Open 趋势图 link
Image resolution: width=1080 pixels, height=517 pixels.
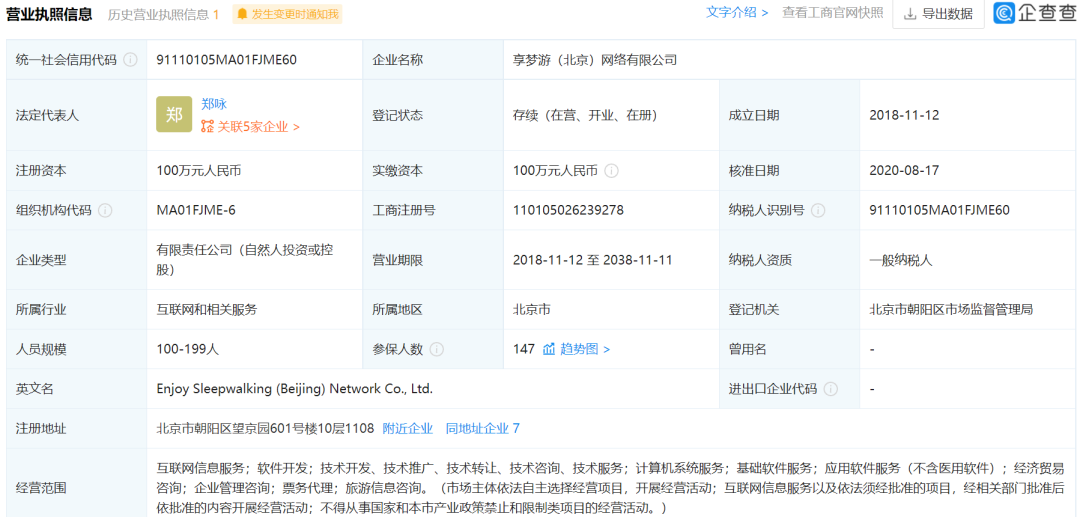(x=584, y=349)
